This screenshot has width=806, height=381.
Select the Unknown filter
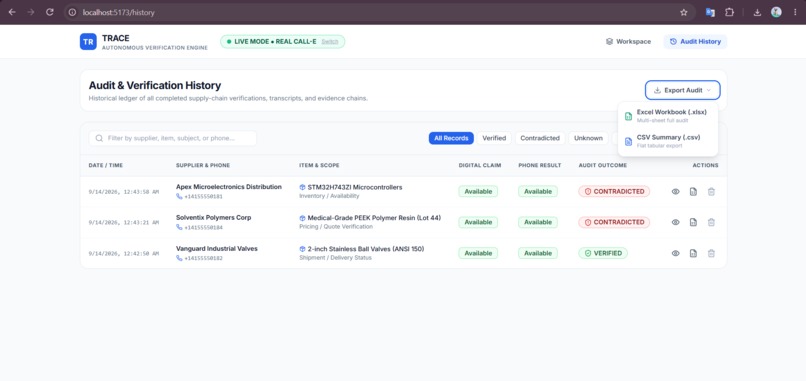pyautogui.click(x=588, y=138)
